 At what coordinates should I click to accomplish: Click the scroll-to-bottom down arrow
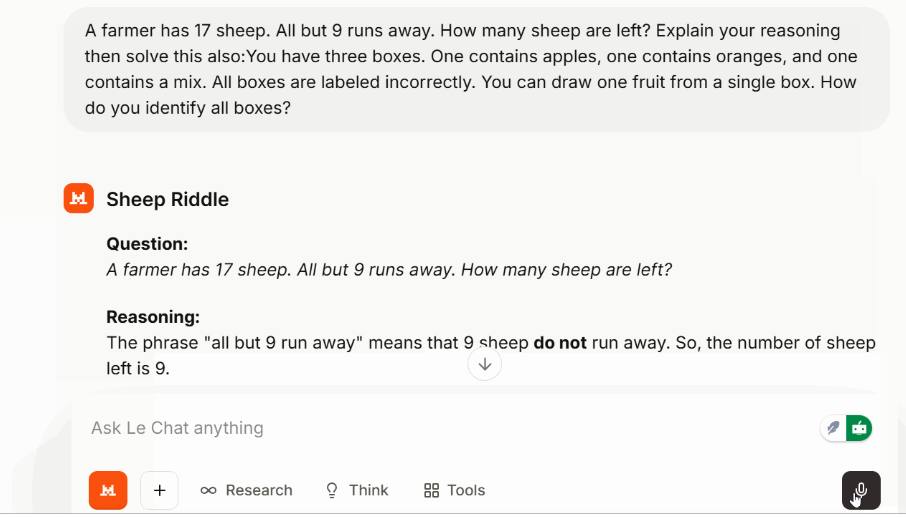click(x=485, y=364)
